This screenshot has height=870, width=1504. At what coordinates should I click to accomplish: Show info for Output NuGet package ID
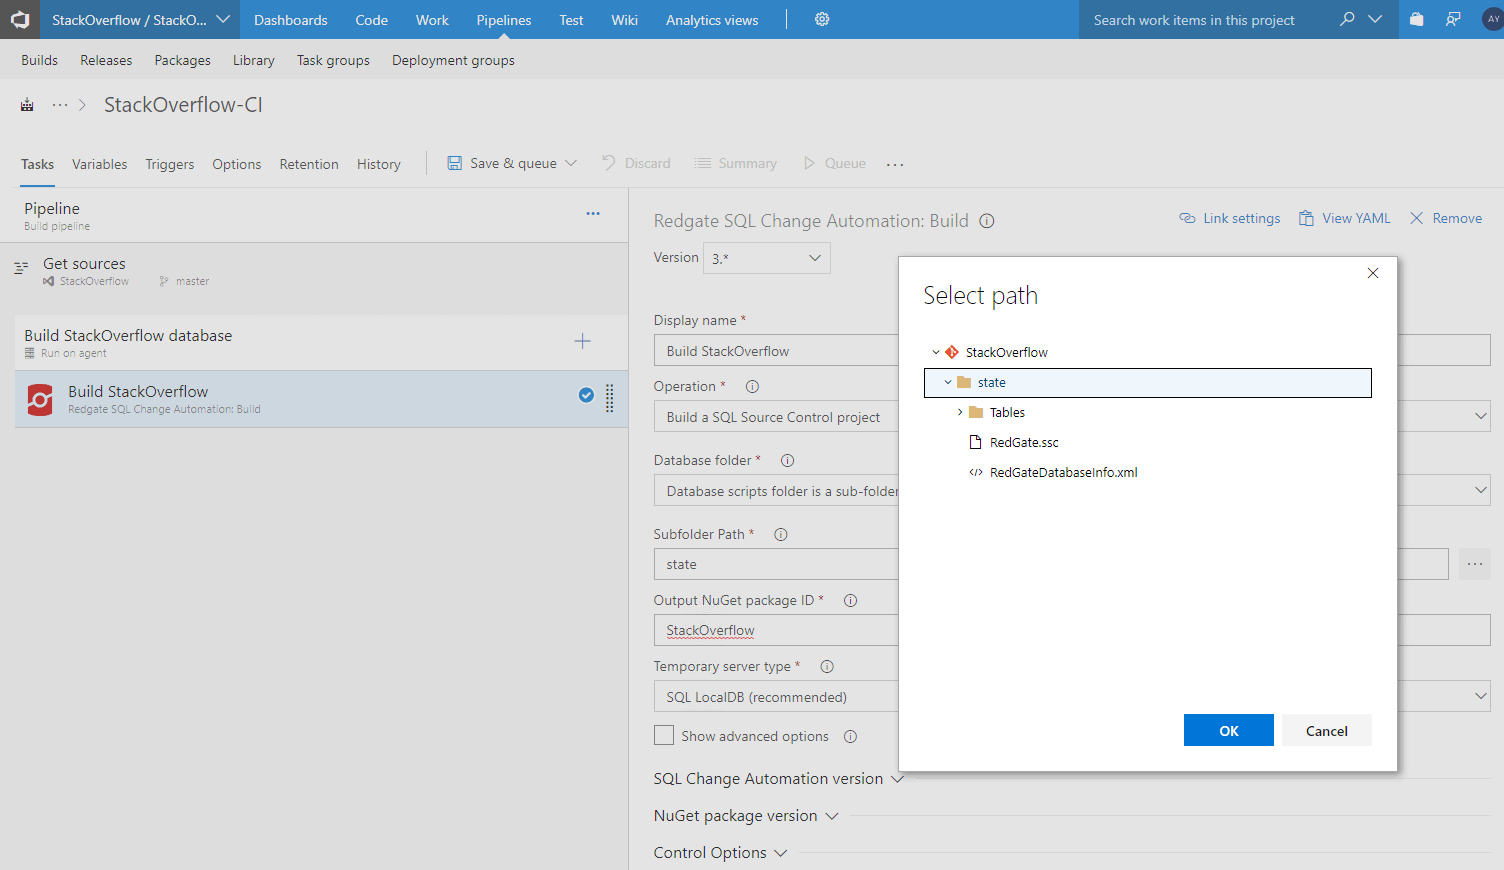click(851, 601)
